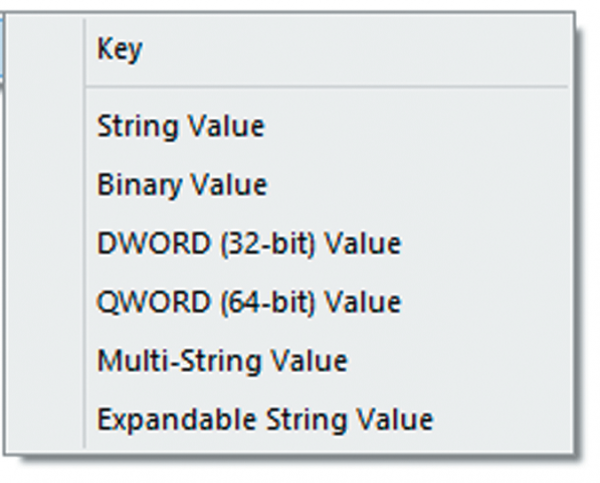Create a new registry Key
The height and width of the screenshot is (483, 600).
pos(120,50)
